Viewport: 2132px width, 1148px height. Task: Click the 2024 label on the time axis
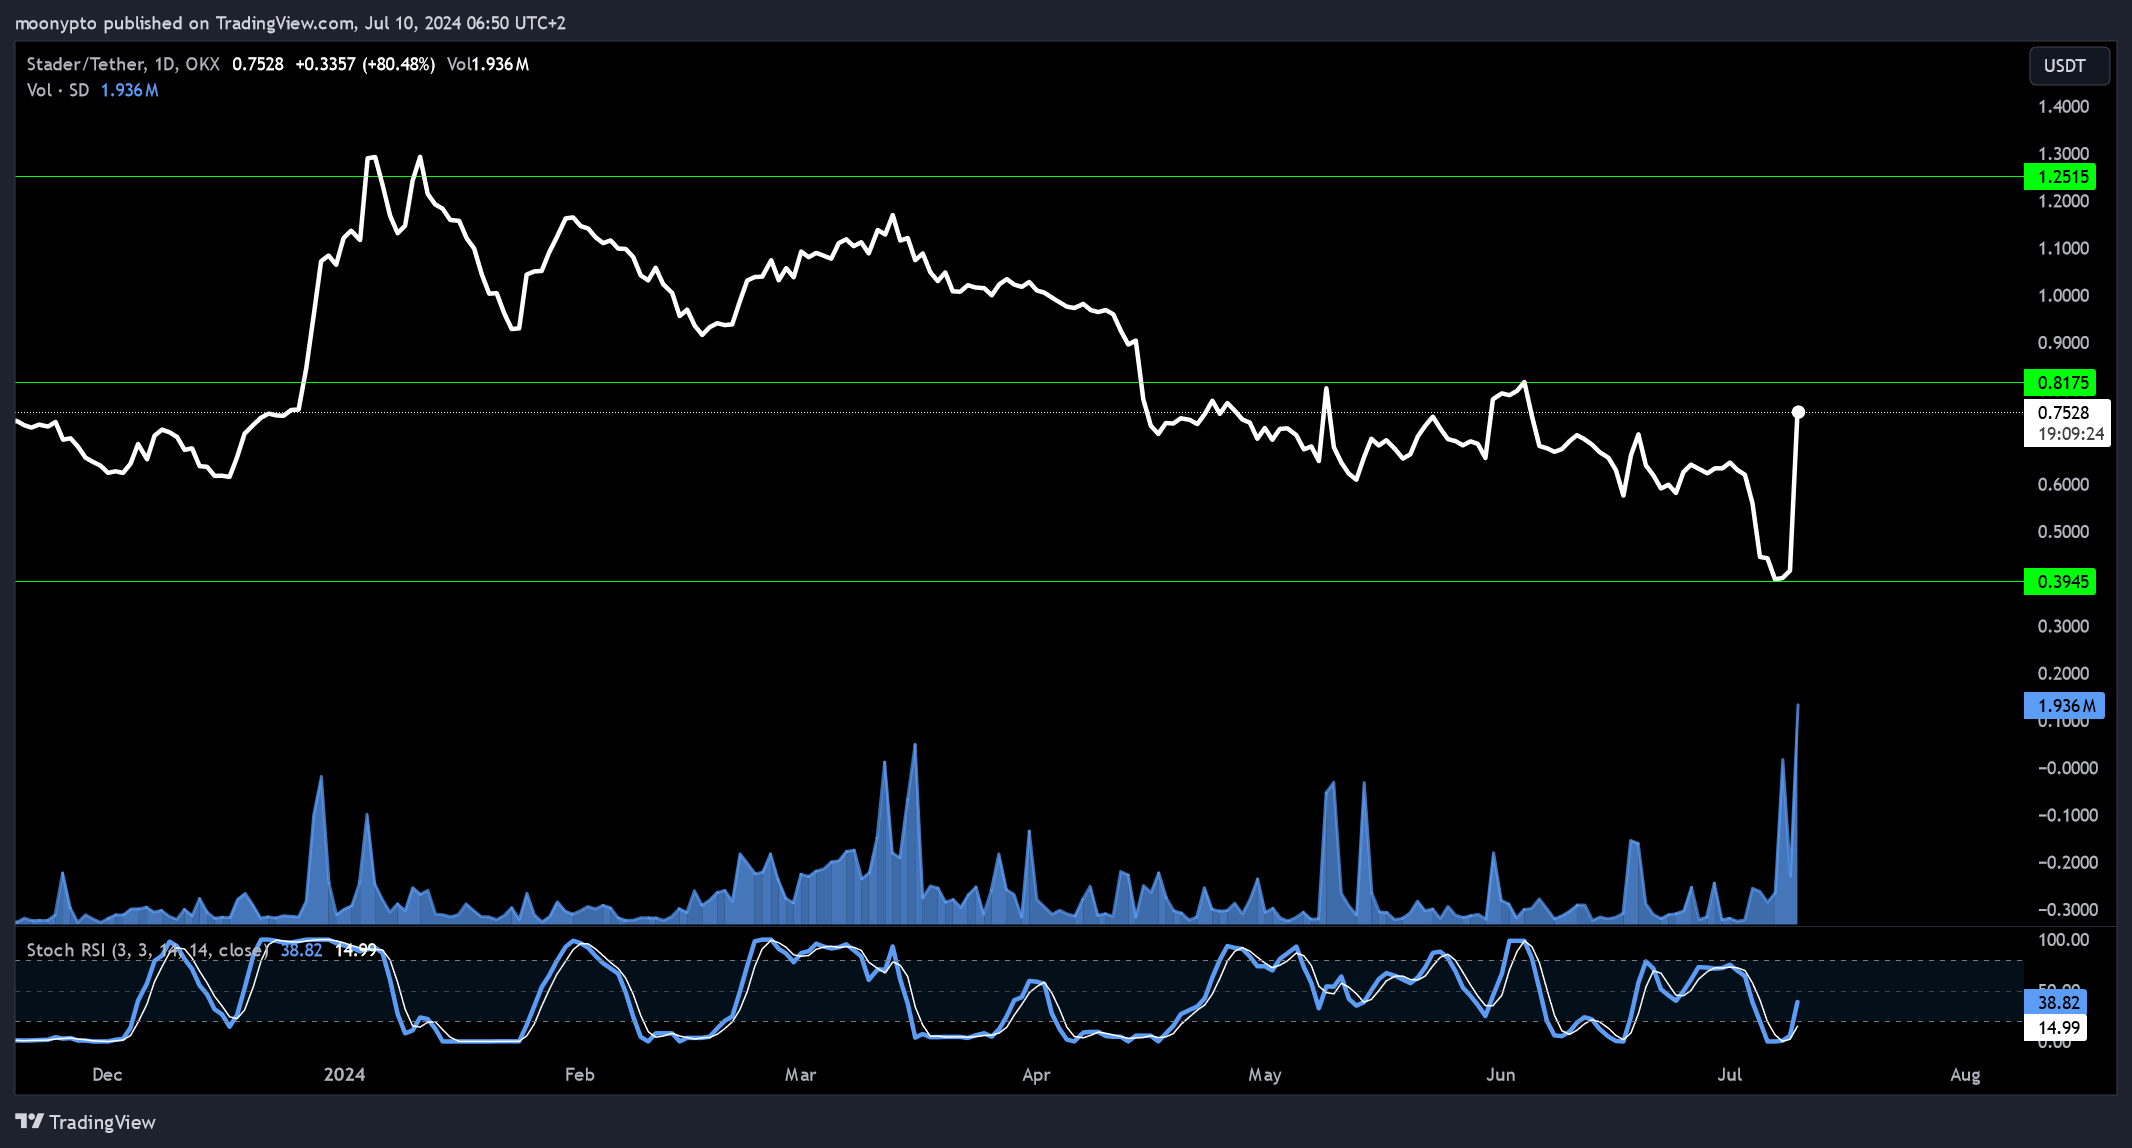point(344,1075)
